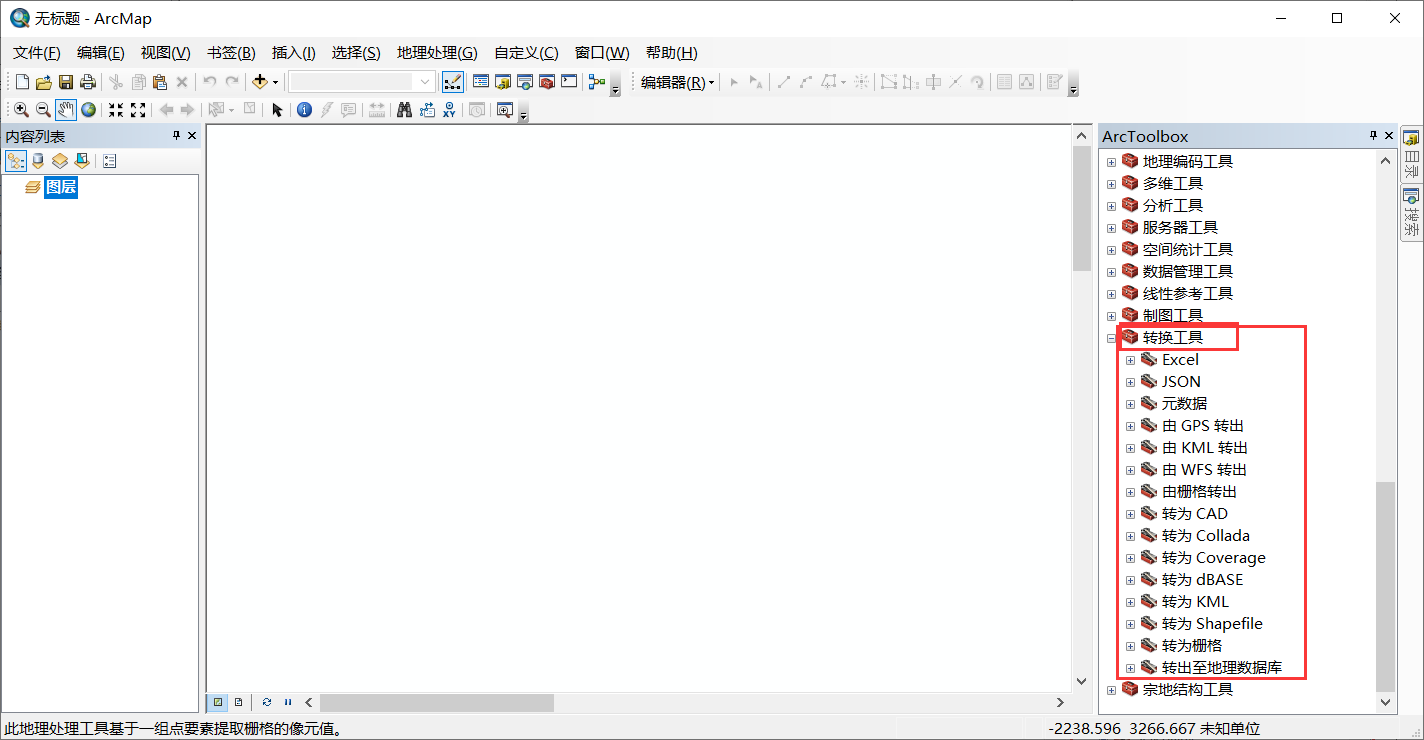Expand the 转为 CAD toolset
Viewport: 1424px width, 740px height.
1130,514
